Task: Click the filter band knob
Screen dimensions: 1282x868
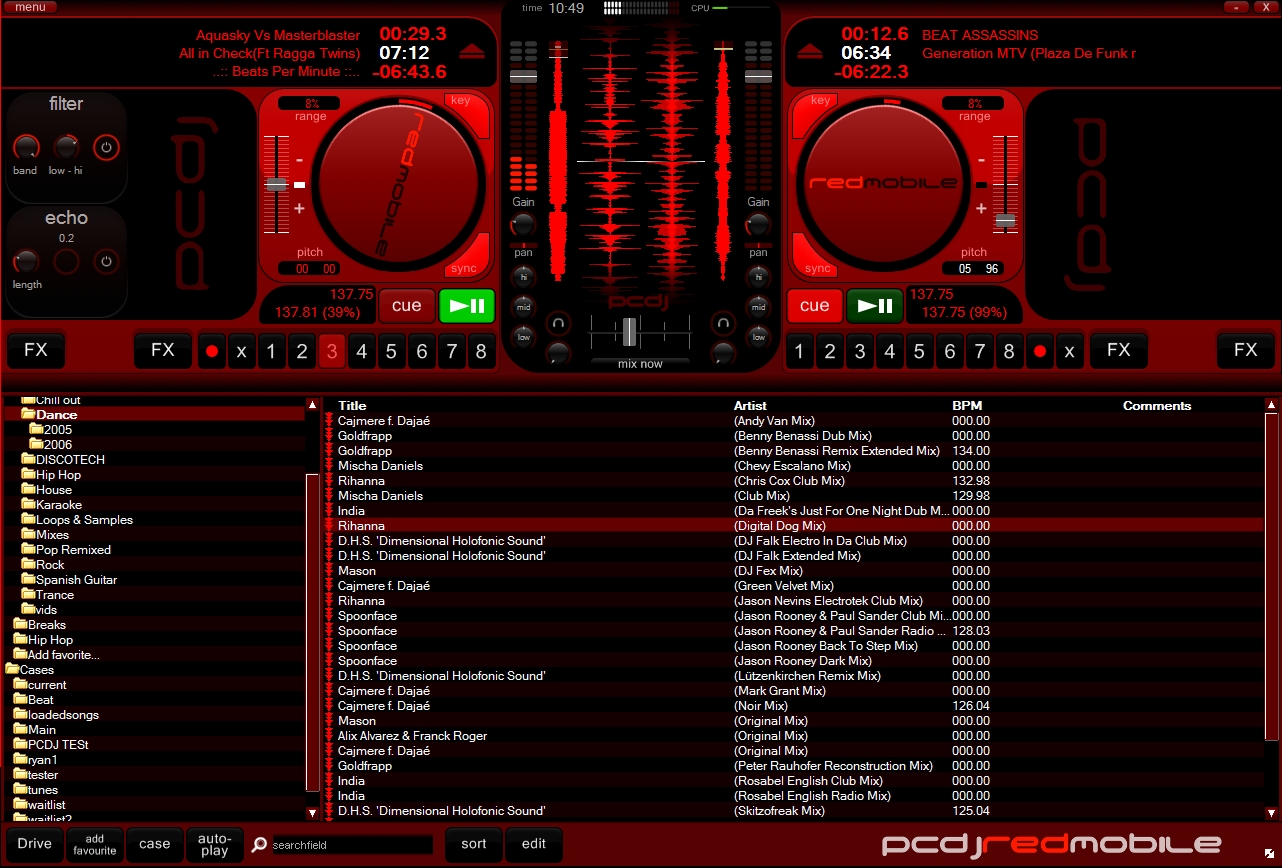Action: pyautogui.click(x=25, y=148)
